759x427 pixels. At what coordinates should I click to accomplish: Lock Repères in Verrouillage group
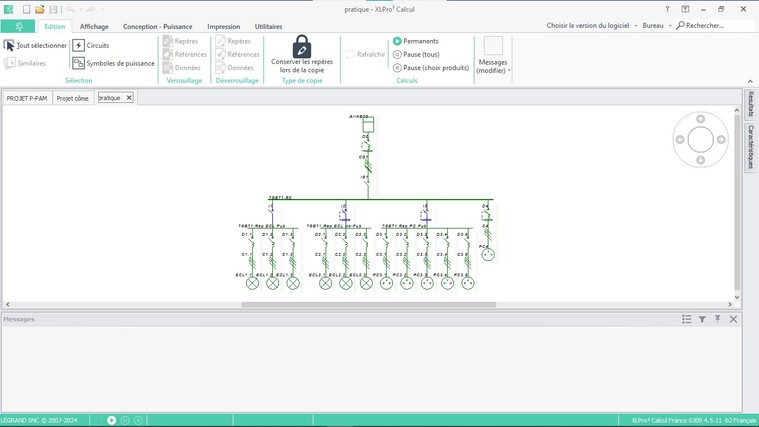pyautogui.click(x=181, y=41)
